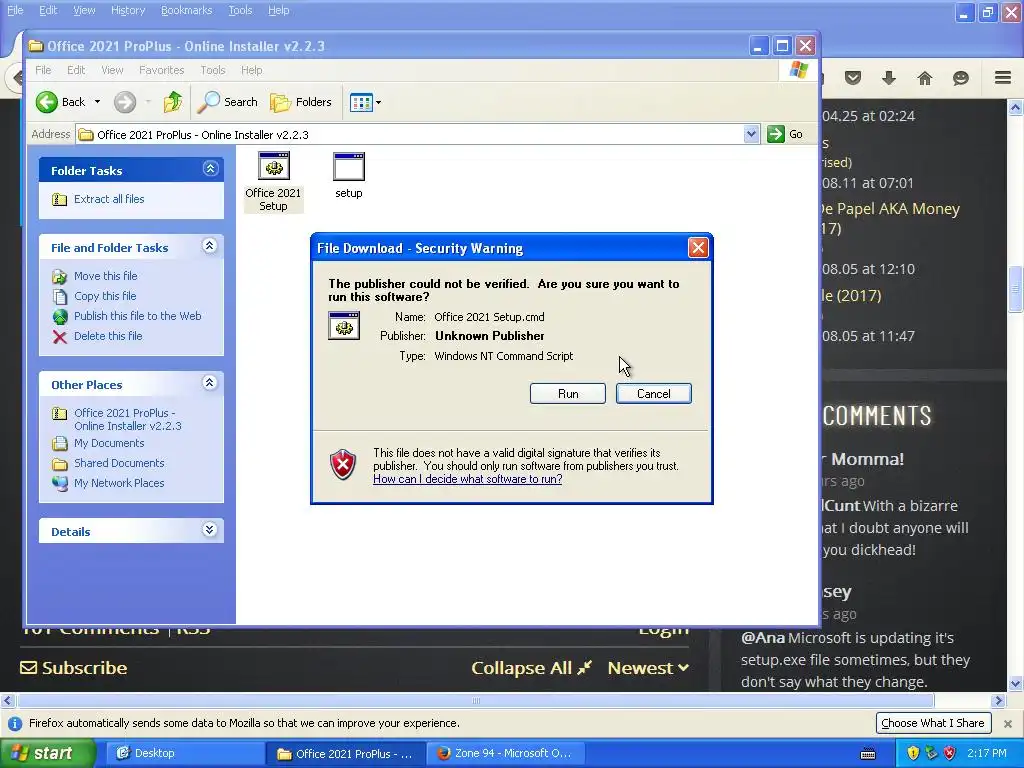
Task: Click Run in the Security Warning dialog
Action: (x=568, y=394)
